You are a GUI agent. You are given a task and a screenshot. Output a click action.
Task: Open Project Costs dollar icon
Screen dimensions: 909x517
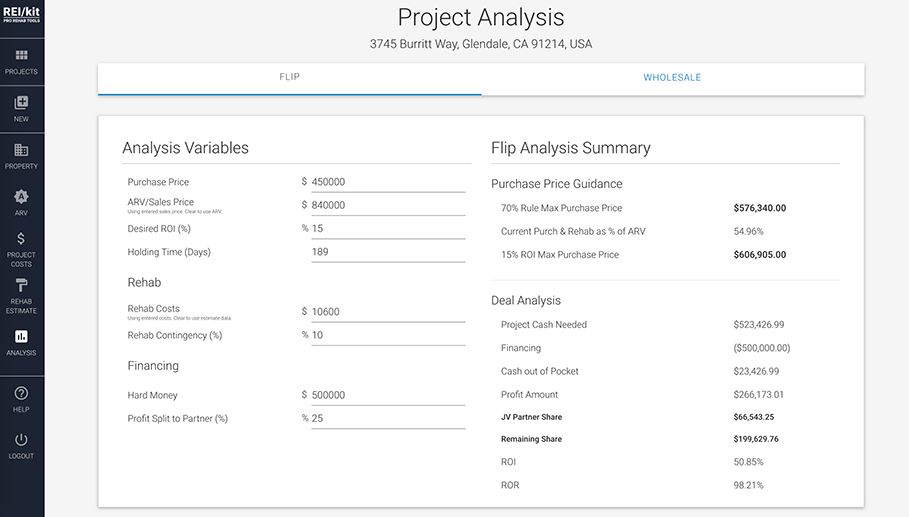[x=21, y=238]
